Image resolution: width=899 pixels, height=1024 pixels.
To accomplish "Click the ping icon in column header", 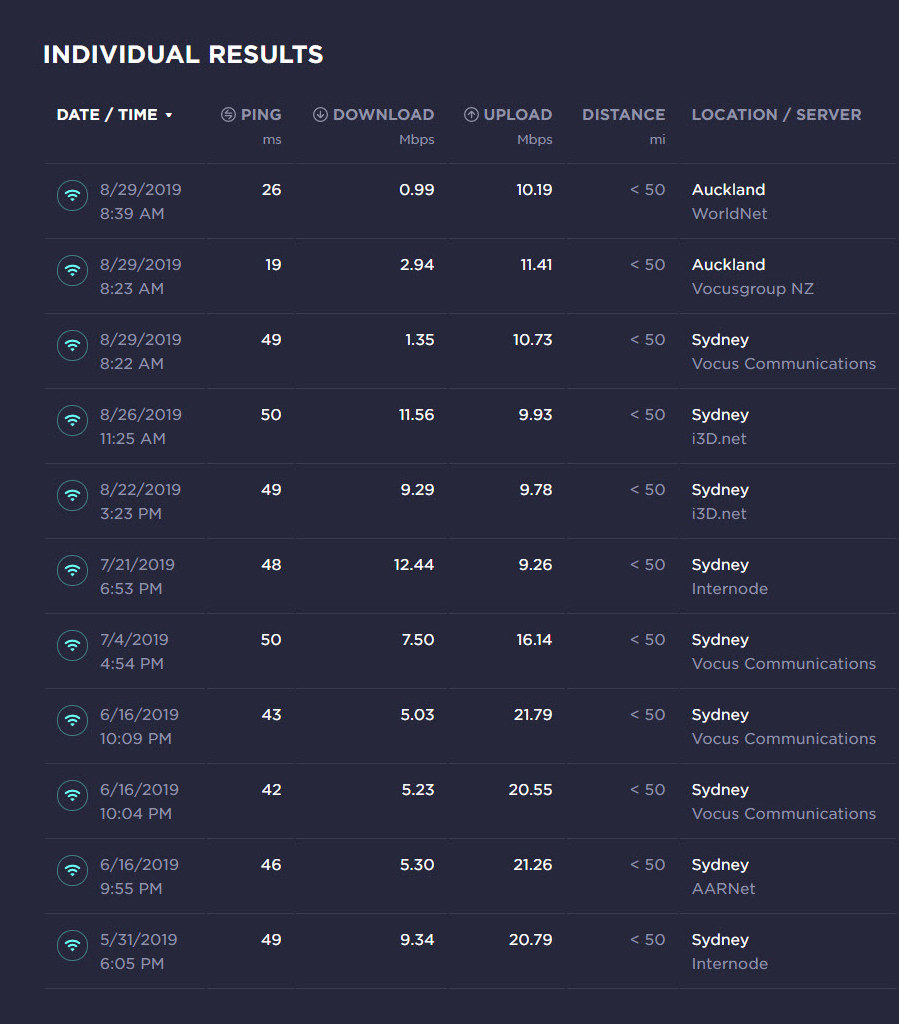I will (228, 114).
